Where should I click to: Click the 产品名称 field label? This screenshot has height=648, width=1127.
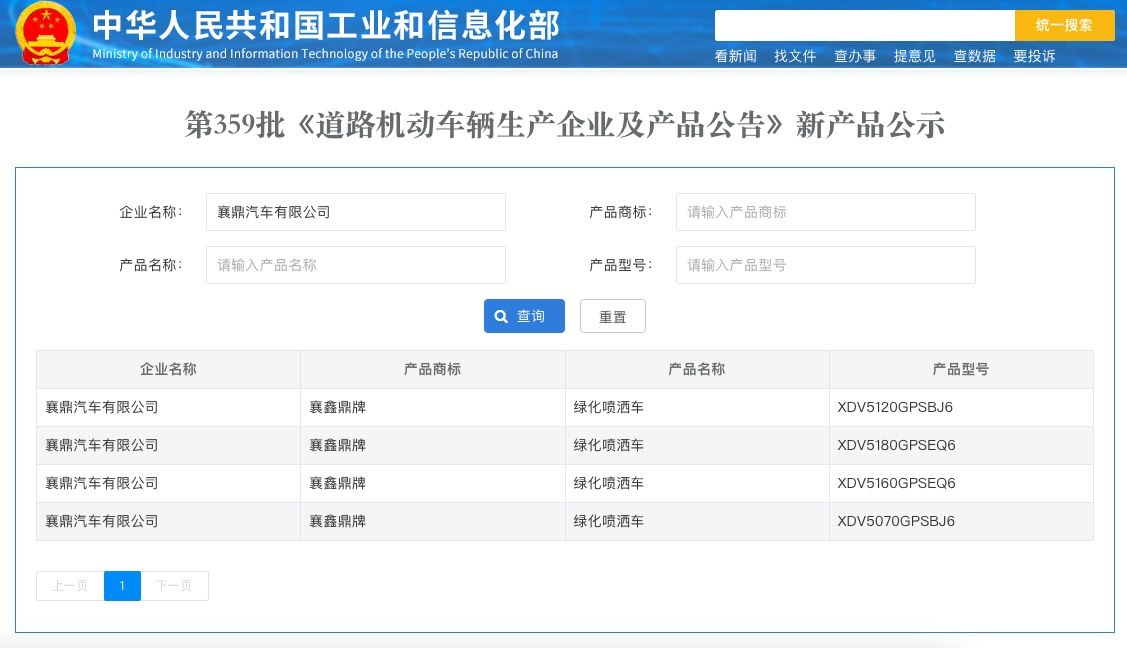coord(151,265)
